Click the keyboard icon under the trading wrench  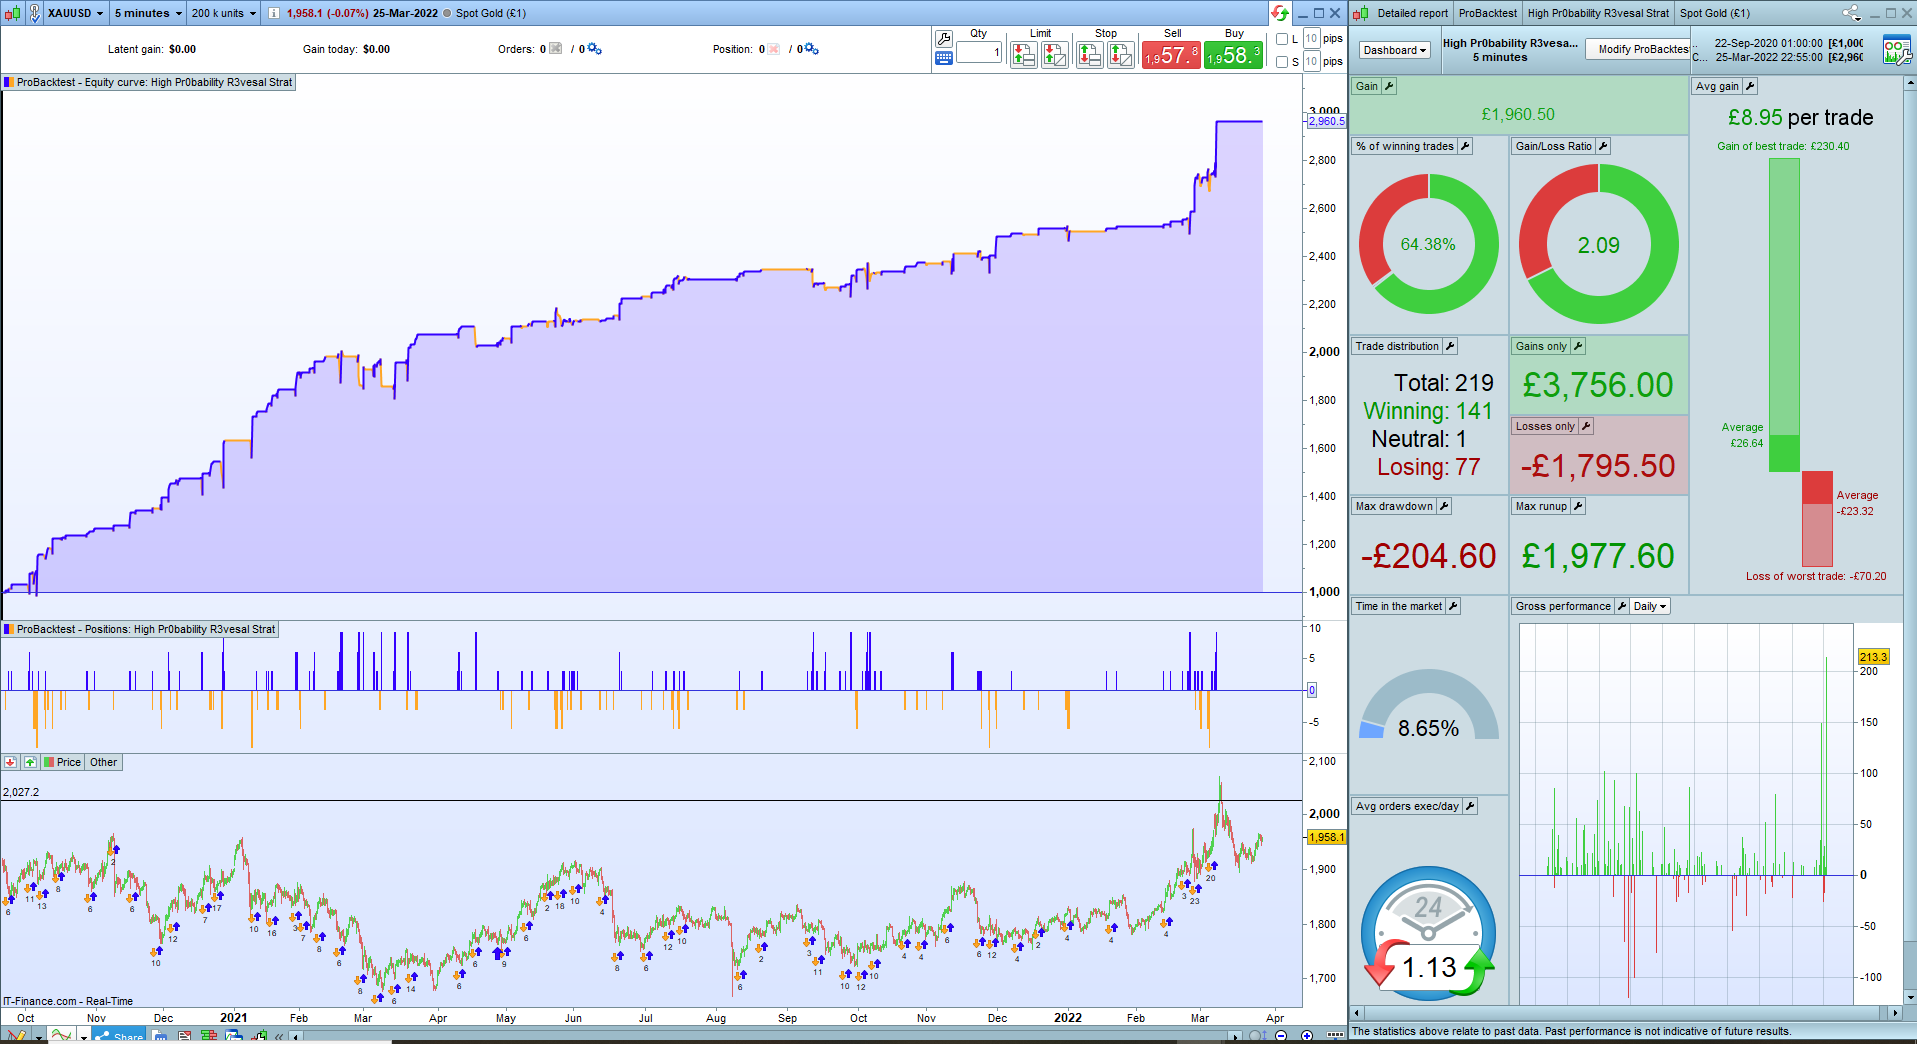click(x=943, y=58)
